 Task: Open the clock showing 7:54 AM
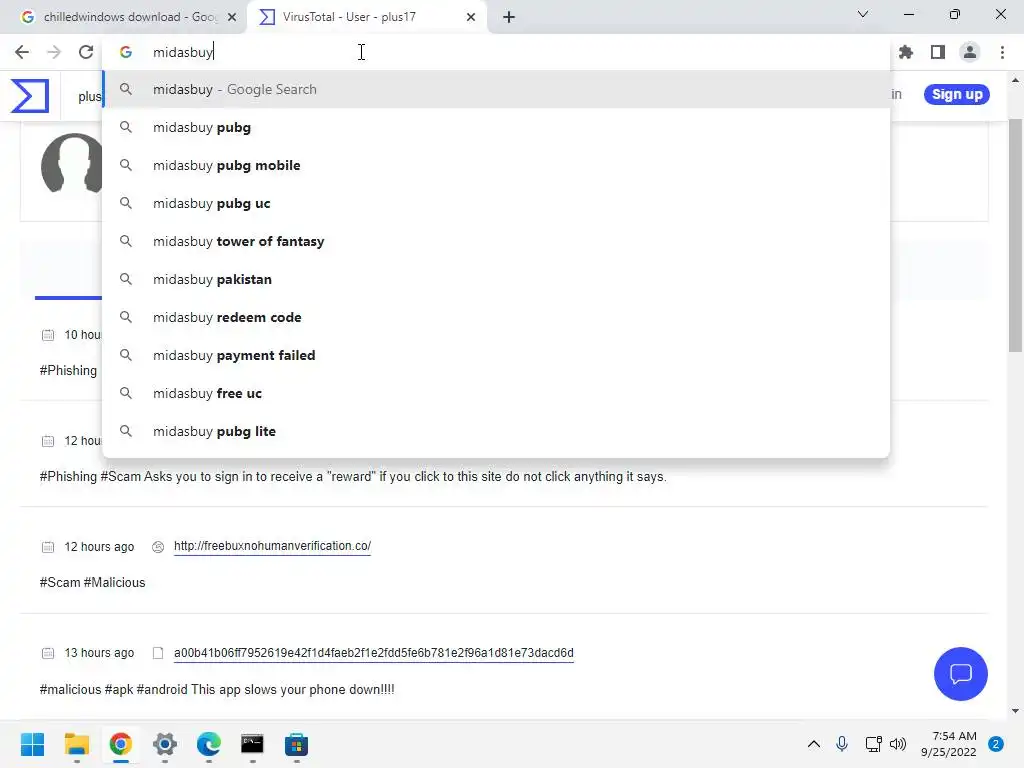(x=948, y=744)
